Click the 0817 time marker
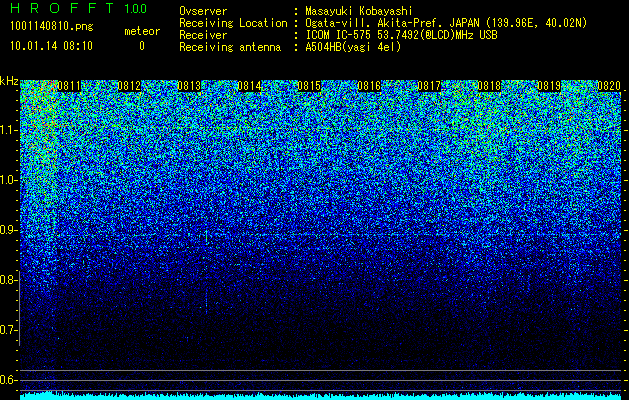Viewport: 629px width, 400px height. pos(429,86)
